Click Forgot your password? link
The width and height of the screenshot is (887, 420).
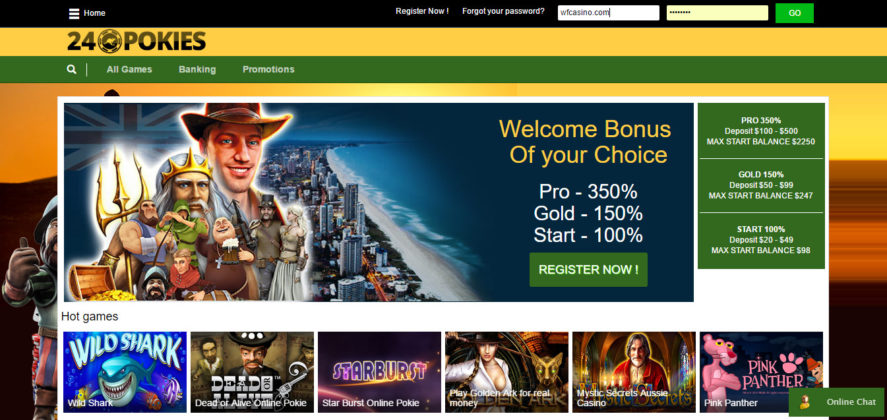pos(503,11)
